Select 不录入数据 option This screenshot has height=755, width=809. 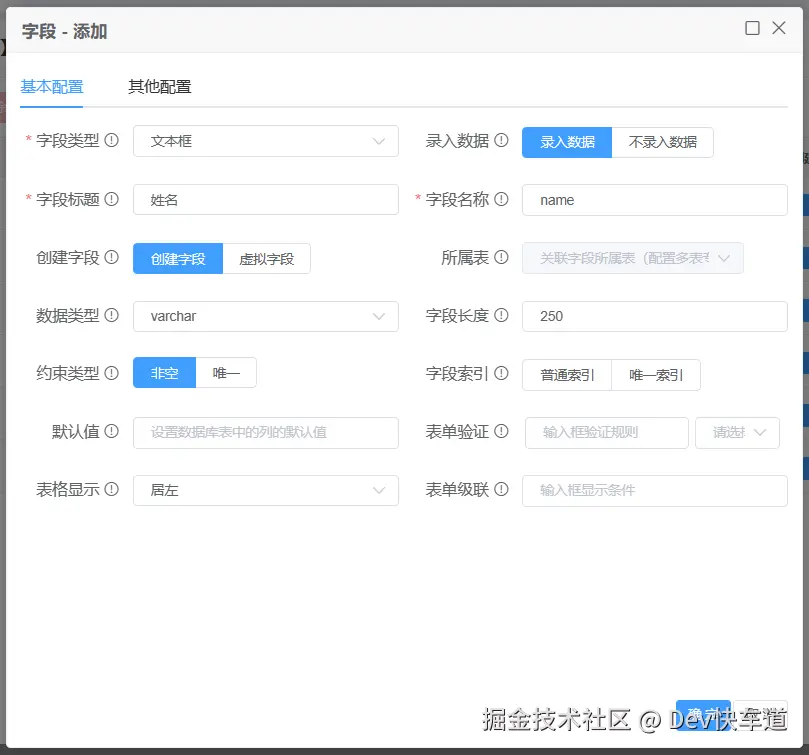tap(662, 142)
